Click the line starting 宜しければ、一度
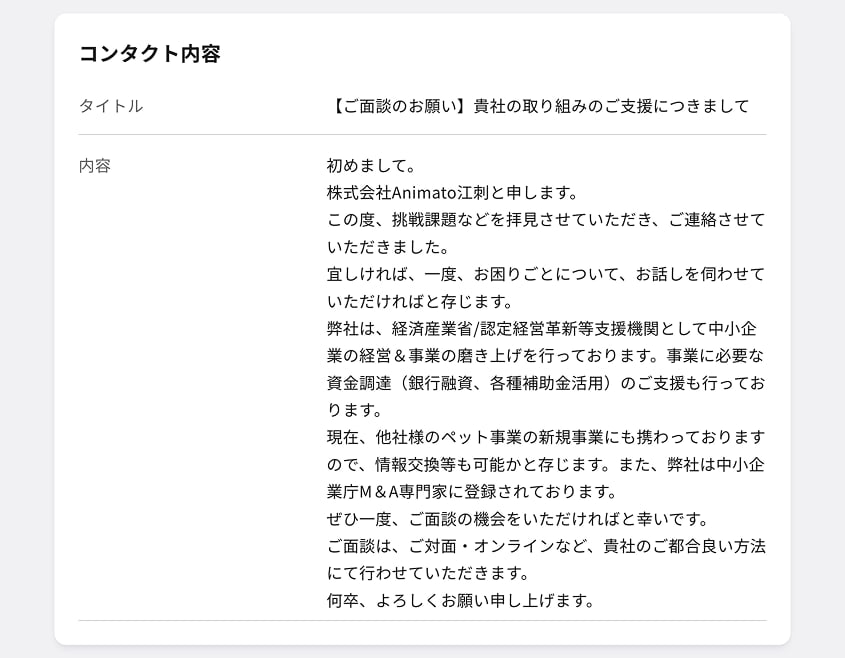 545,274
